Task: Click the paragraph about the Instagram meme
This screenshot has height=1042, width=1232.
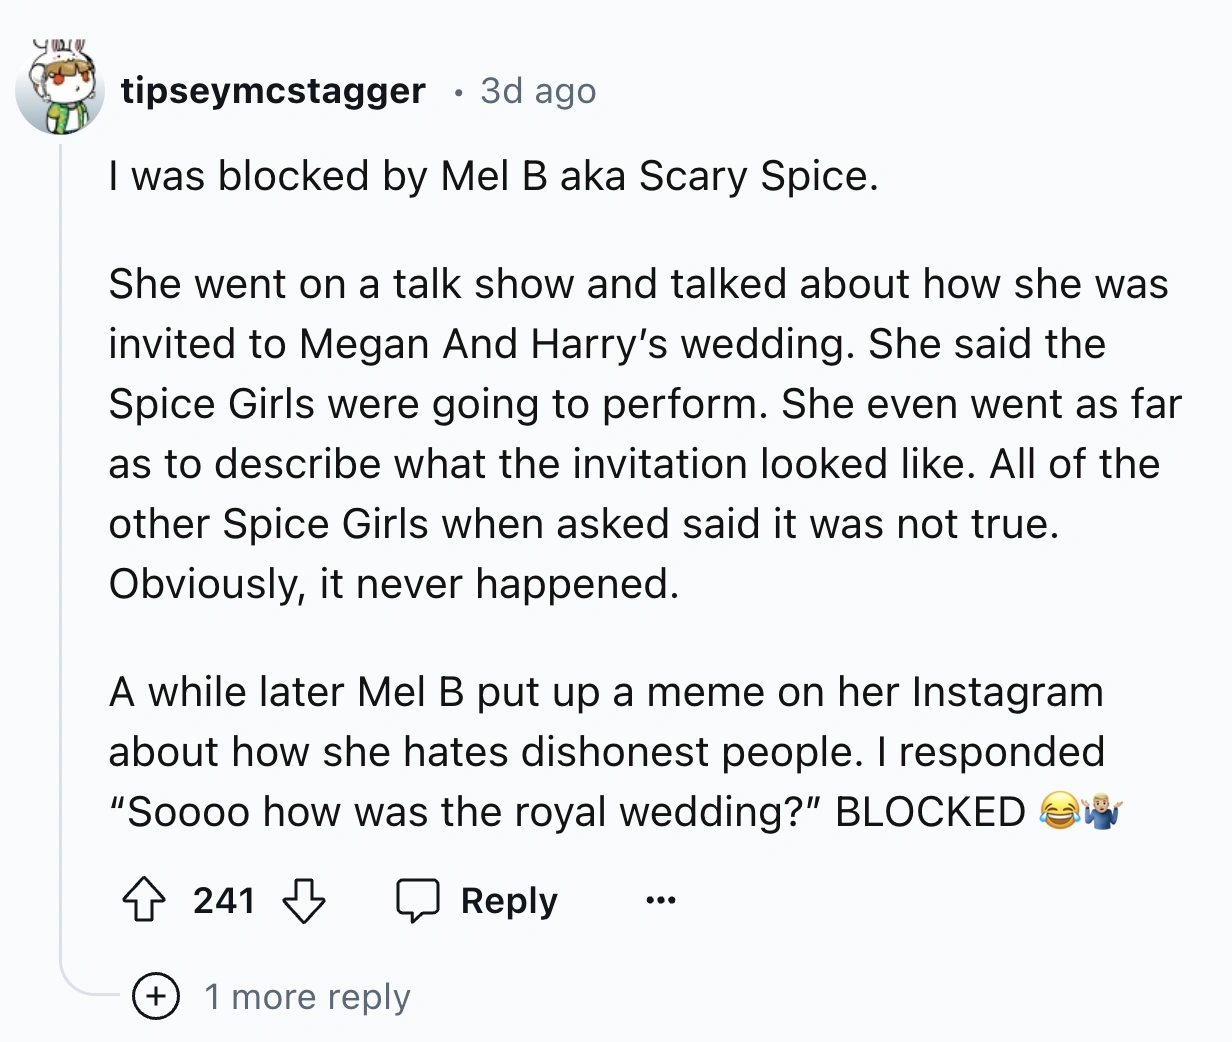Action: pyautogui.click(x=606, y=752)
